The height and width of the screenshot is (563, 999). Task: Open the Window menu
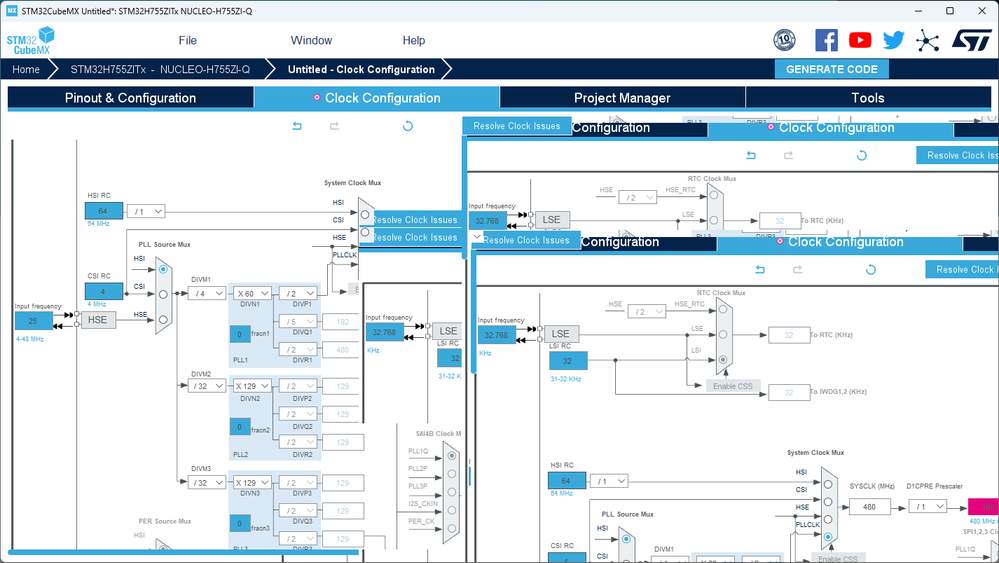click(311, 40)
